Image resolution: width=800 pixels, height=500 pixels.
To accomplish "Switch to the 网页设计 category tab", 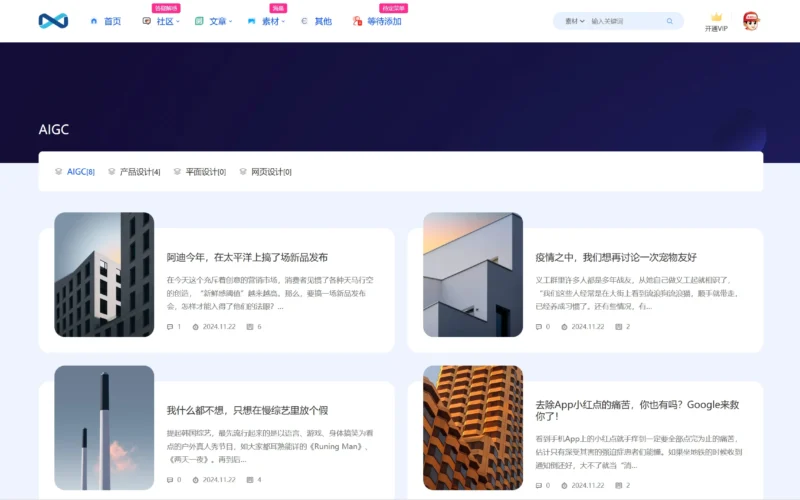I will tap(270, 172).
